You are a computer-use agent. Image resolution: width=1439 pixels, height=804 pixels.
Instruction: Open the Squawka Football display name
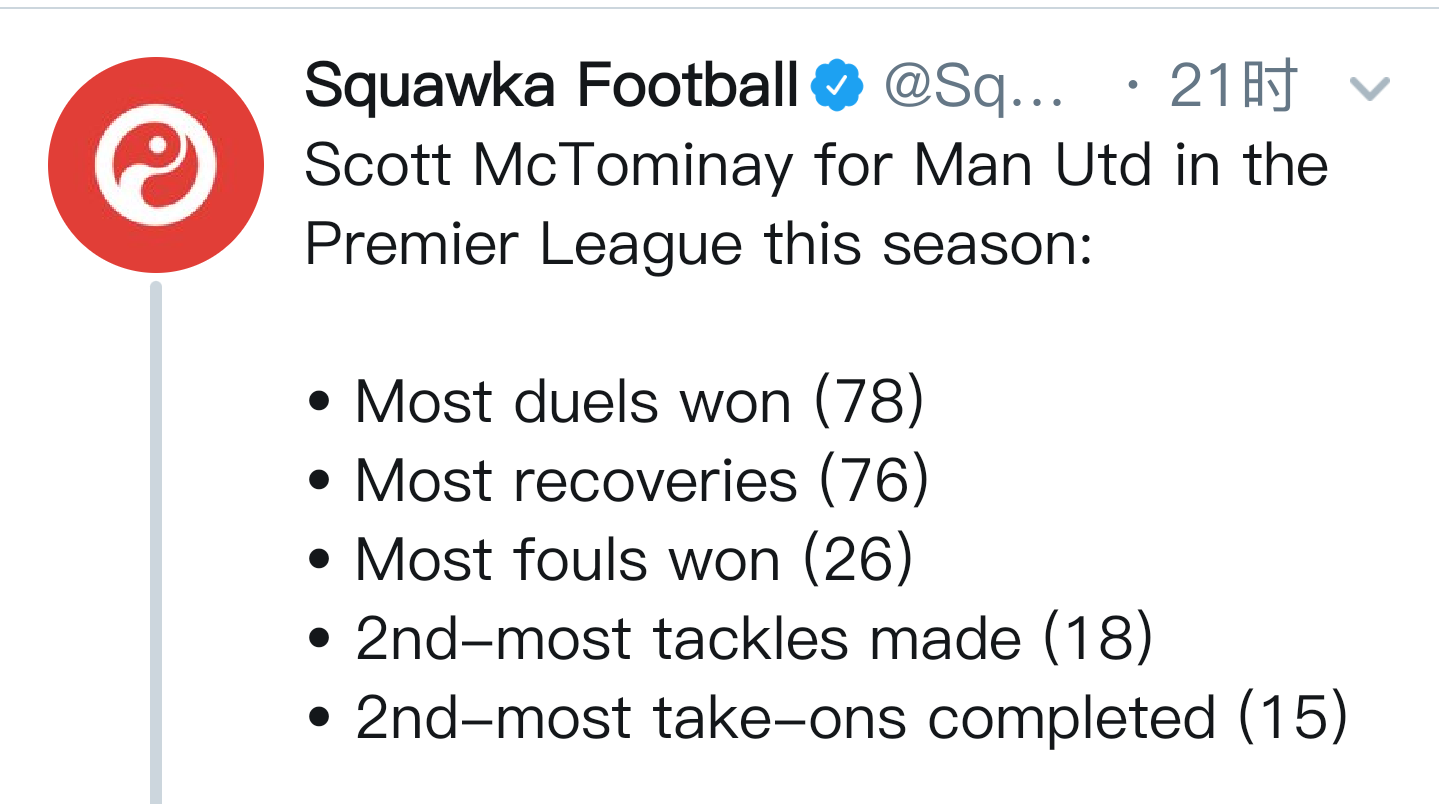552,86
